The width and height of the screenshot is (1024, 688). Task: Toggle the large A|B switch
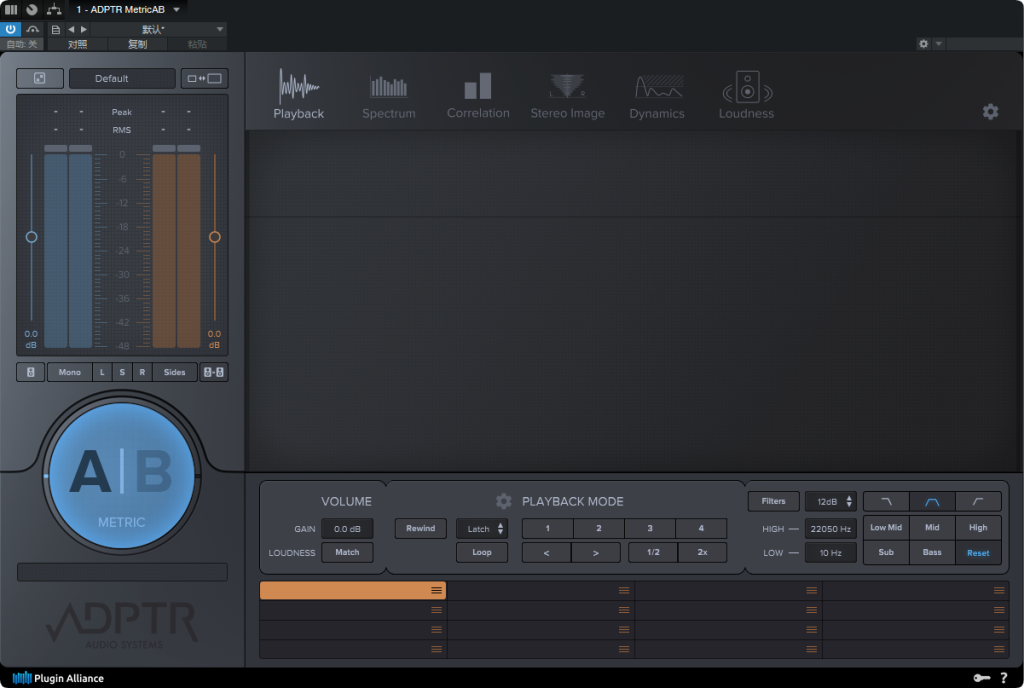pyautogui.click(x=121, y=475)
